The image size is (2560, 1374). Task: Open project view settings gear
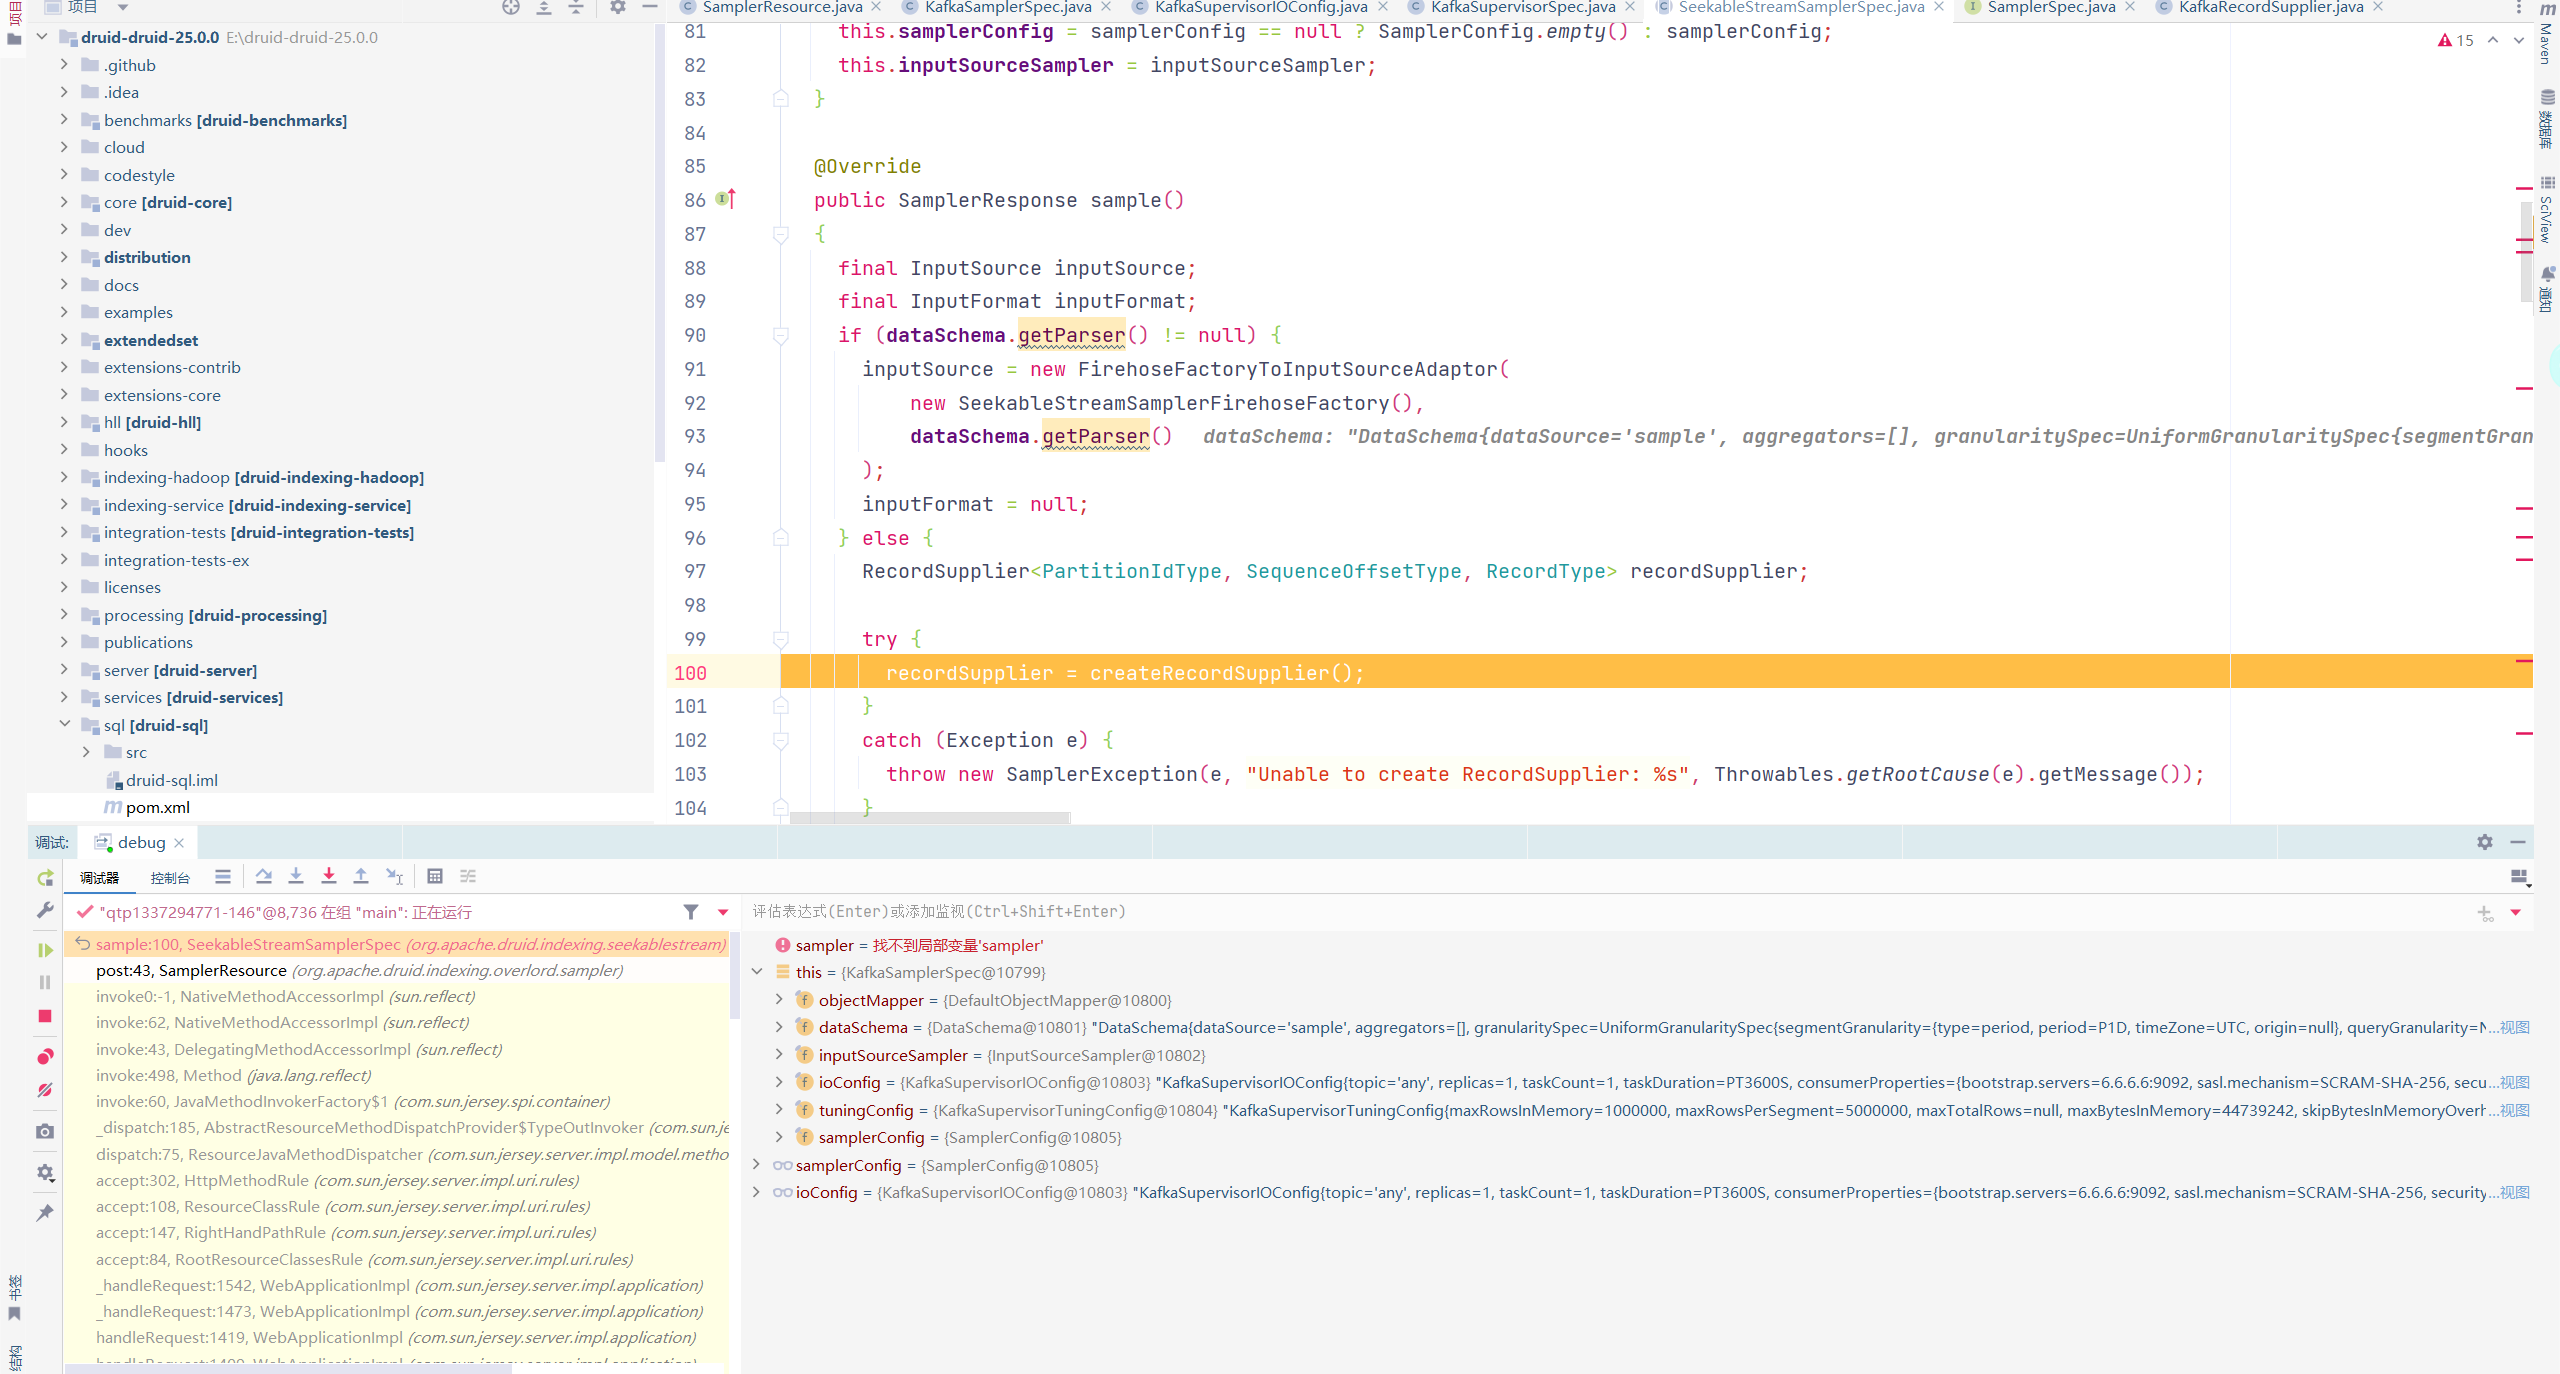pyautogui.click(x=617, y=7)
